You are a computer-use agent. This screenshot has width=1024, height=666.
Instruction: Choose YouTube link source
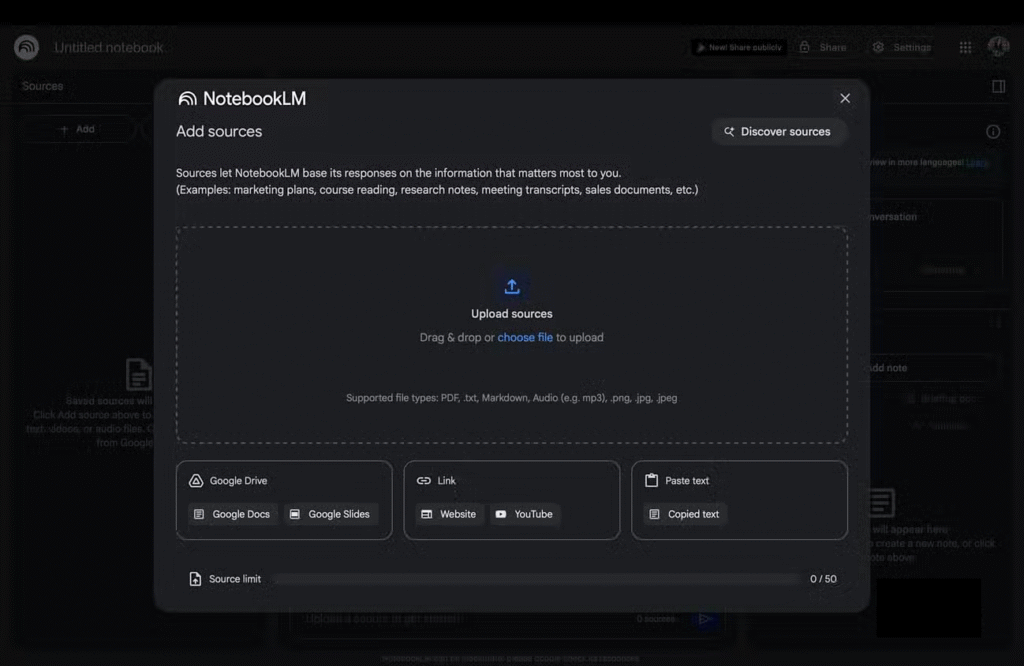tap(525, 514)
